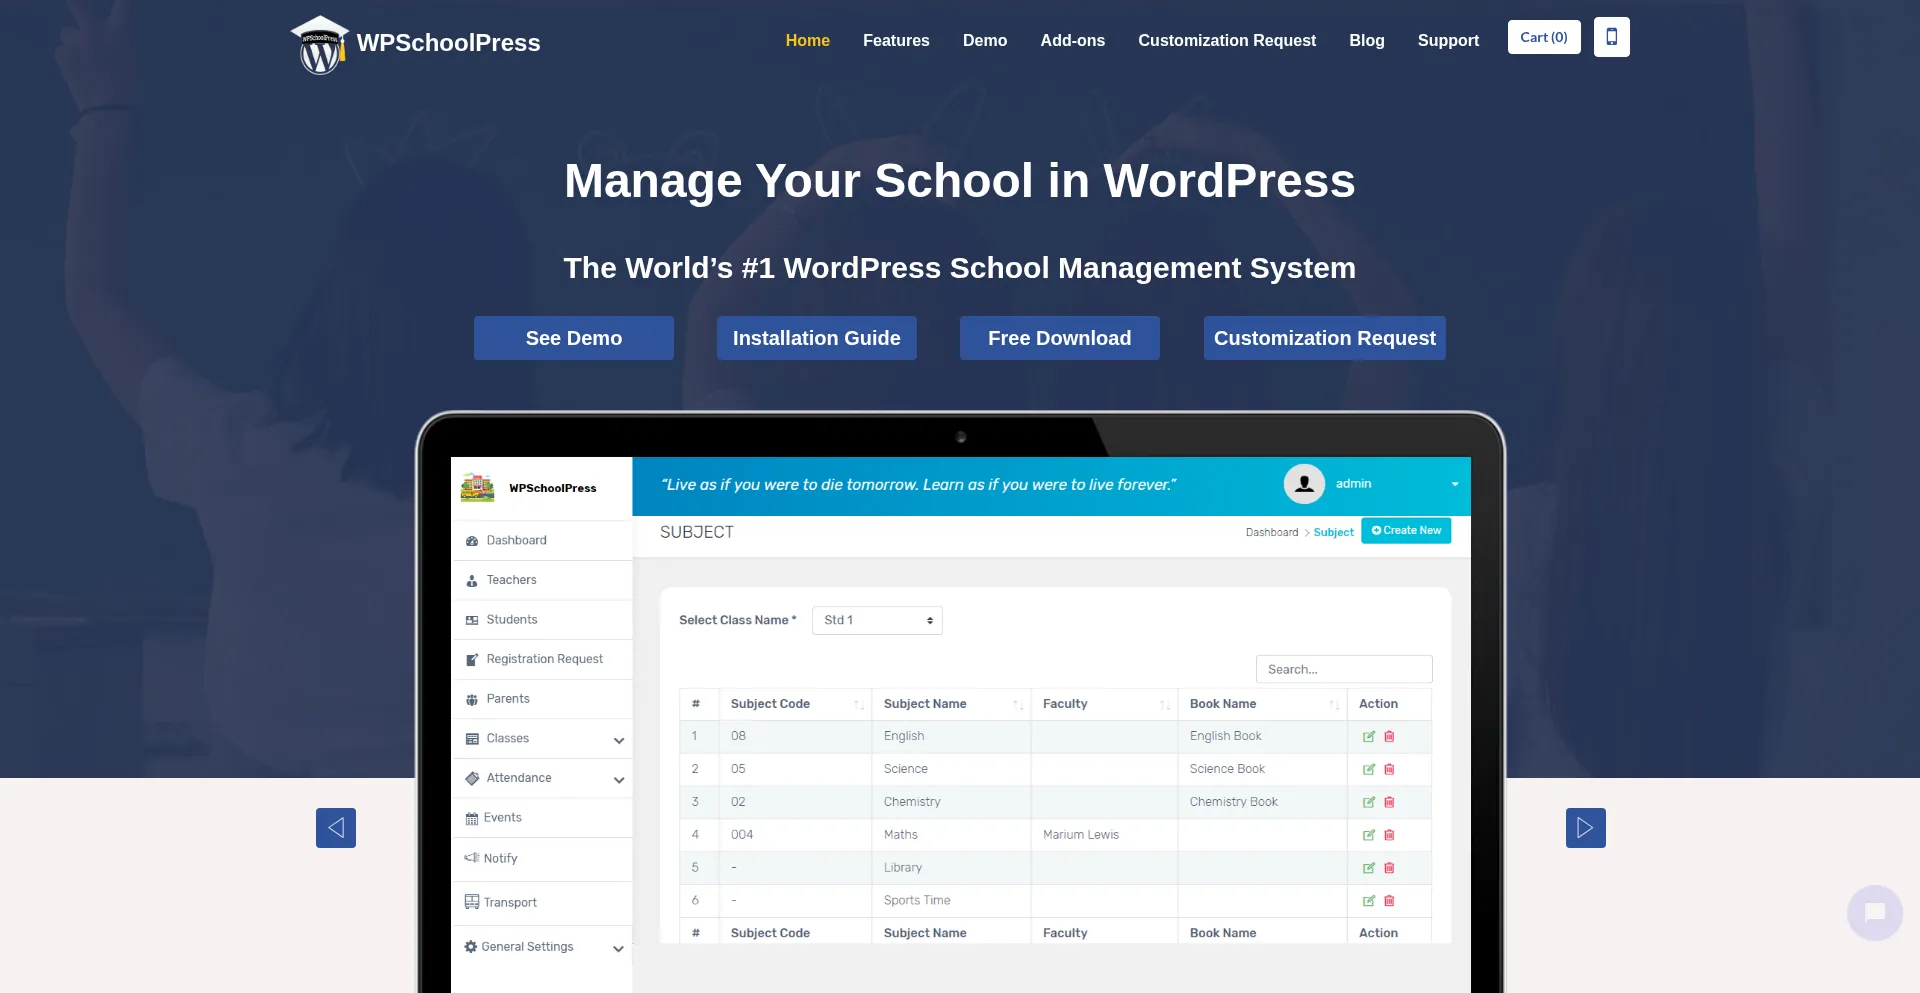Viewport: 1920px width, 993px height.
Task: Open the Demo menu item
Action: coord(985,40)
